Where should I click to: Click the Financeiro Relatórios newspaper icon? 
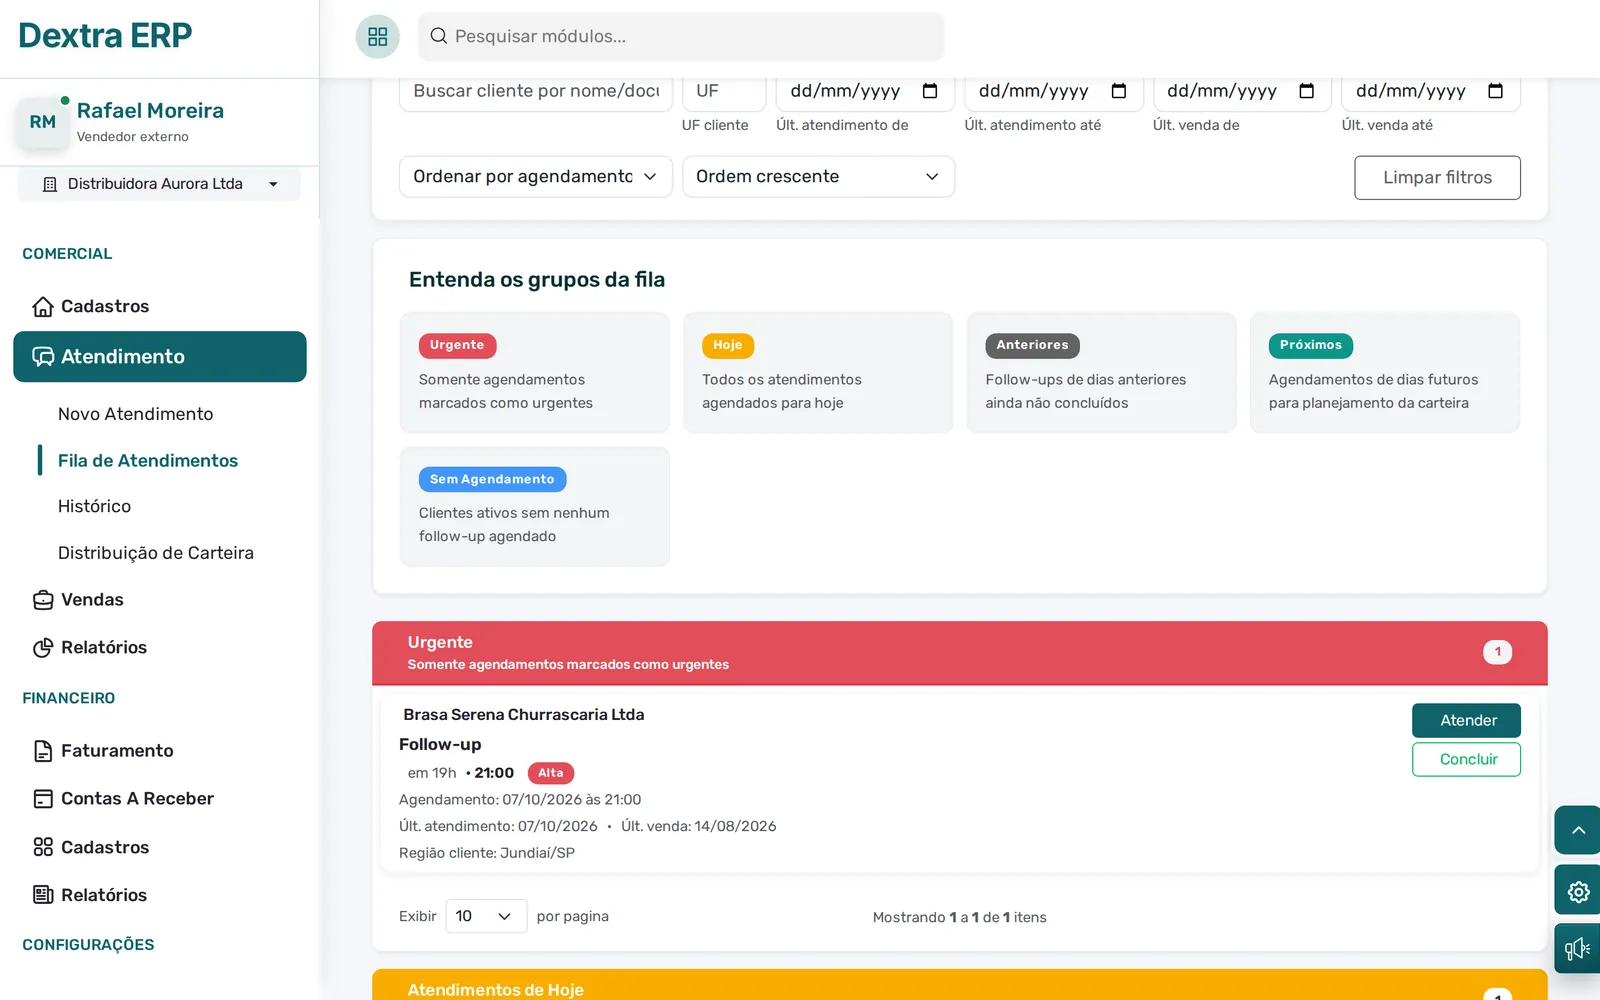(43, 895)
